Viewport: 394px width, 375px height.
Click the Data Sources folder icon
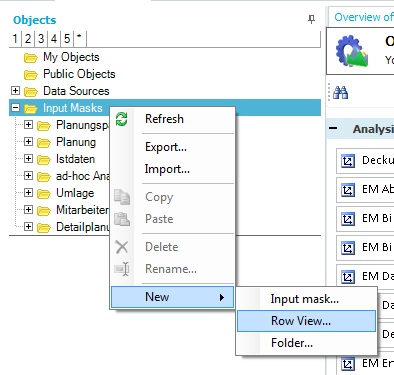click(x=31, y=91)
